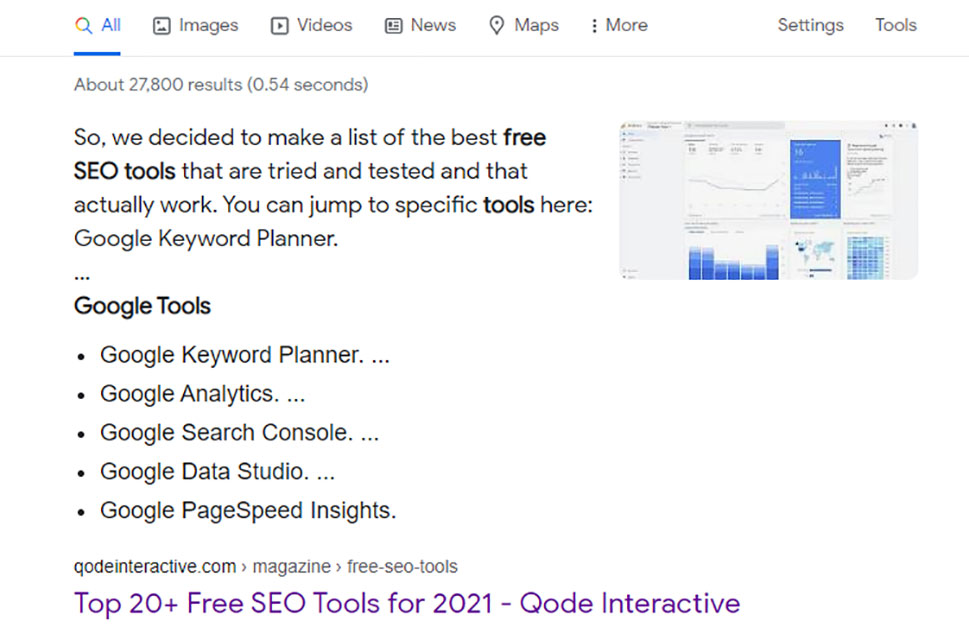Click the Google Search Console list item
This screenshot has height=640, width=969.
(x=239, y=433)
